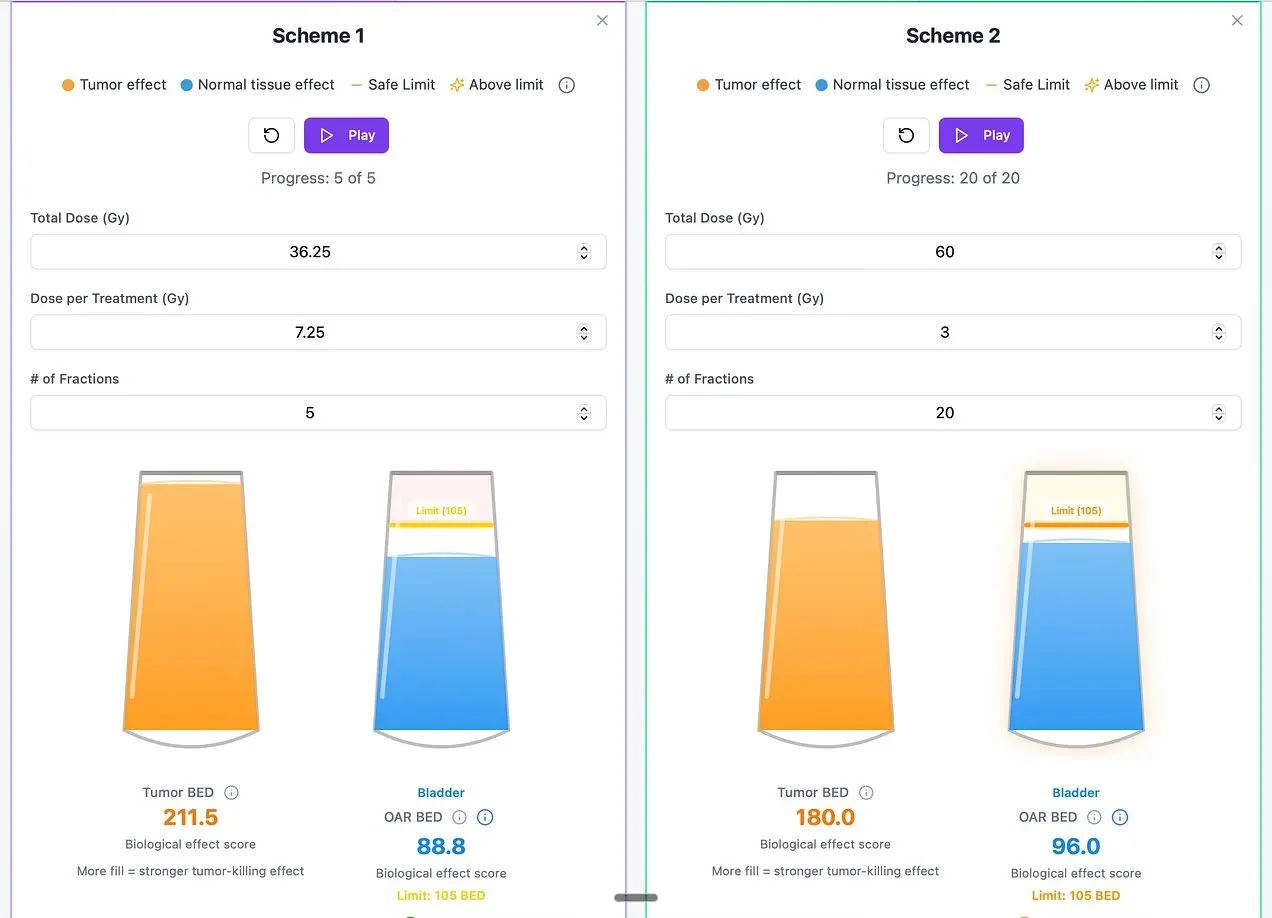Viewport: 1272px width, 918px height.
Task: Click the # of Fractions stepper in Scheme 1
Action: (584, 412)
